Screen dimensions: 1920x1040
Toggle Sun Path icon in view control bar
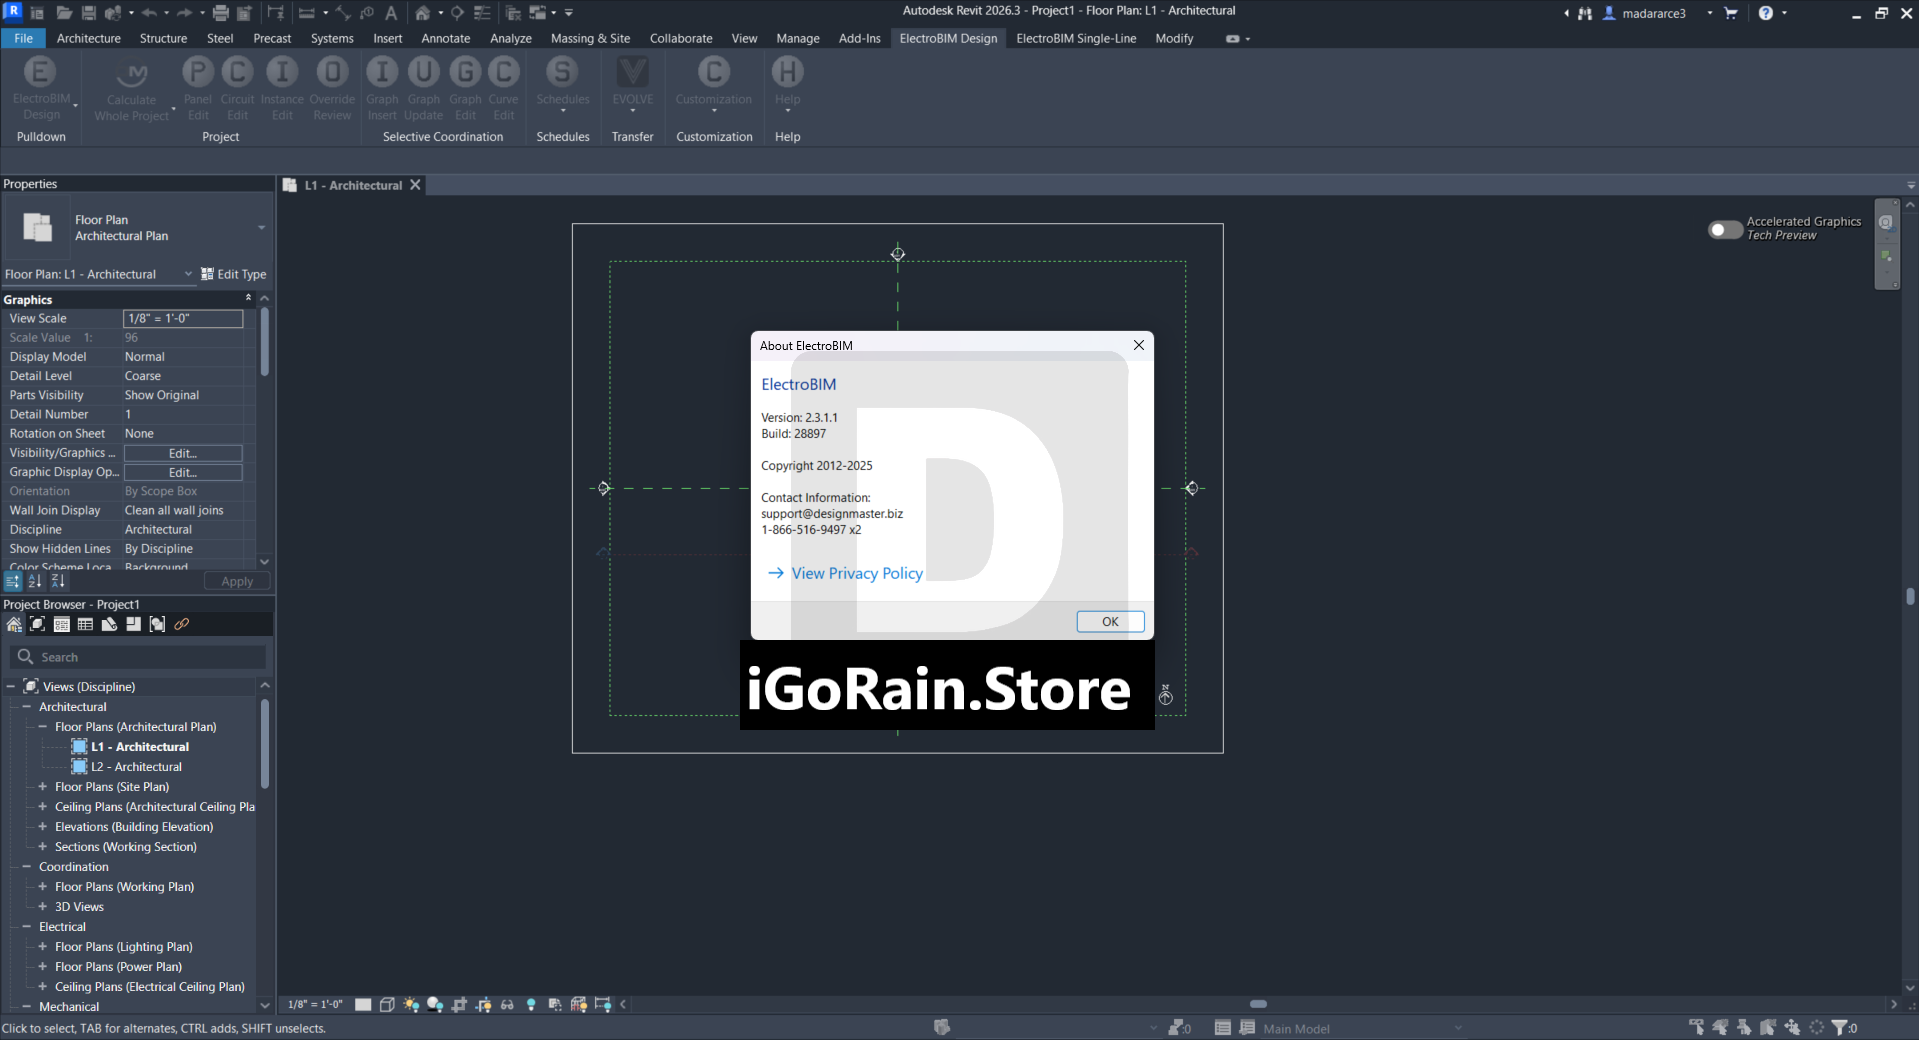[x=411, y=1004]
